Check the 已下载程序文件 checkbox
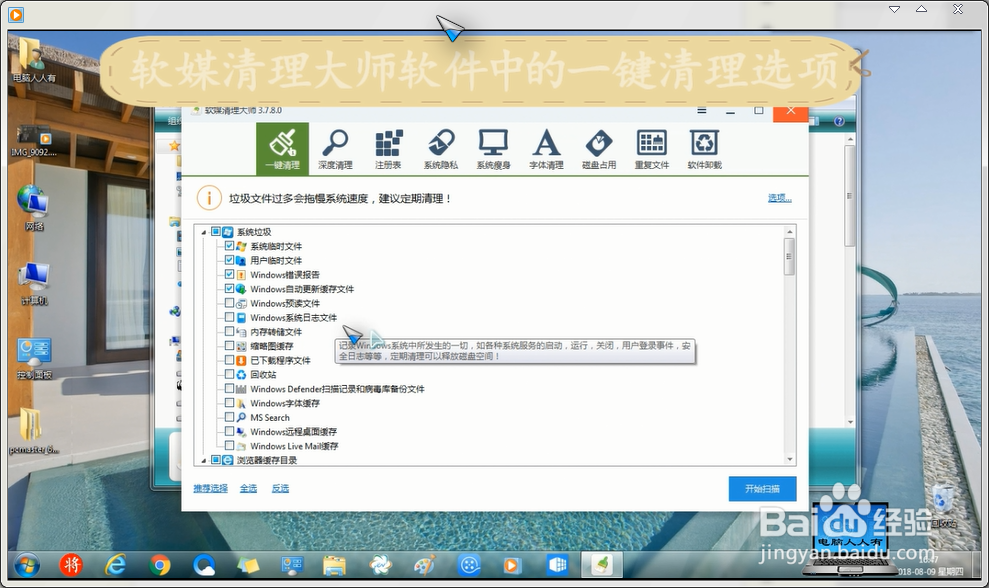The width and height of the screenshot is (989, 588). point(230,360)
